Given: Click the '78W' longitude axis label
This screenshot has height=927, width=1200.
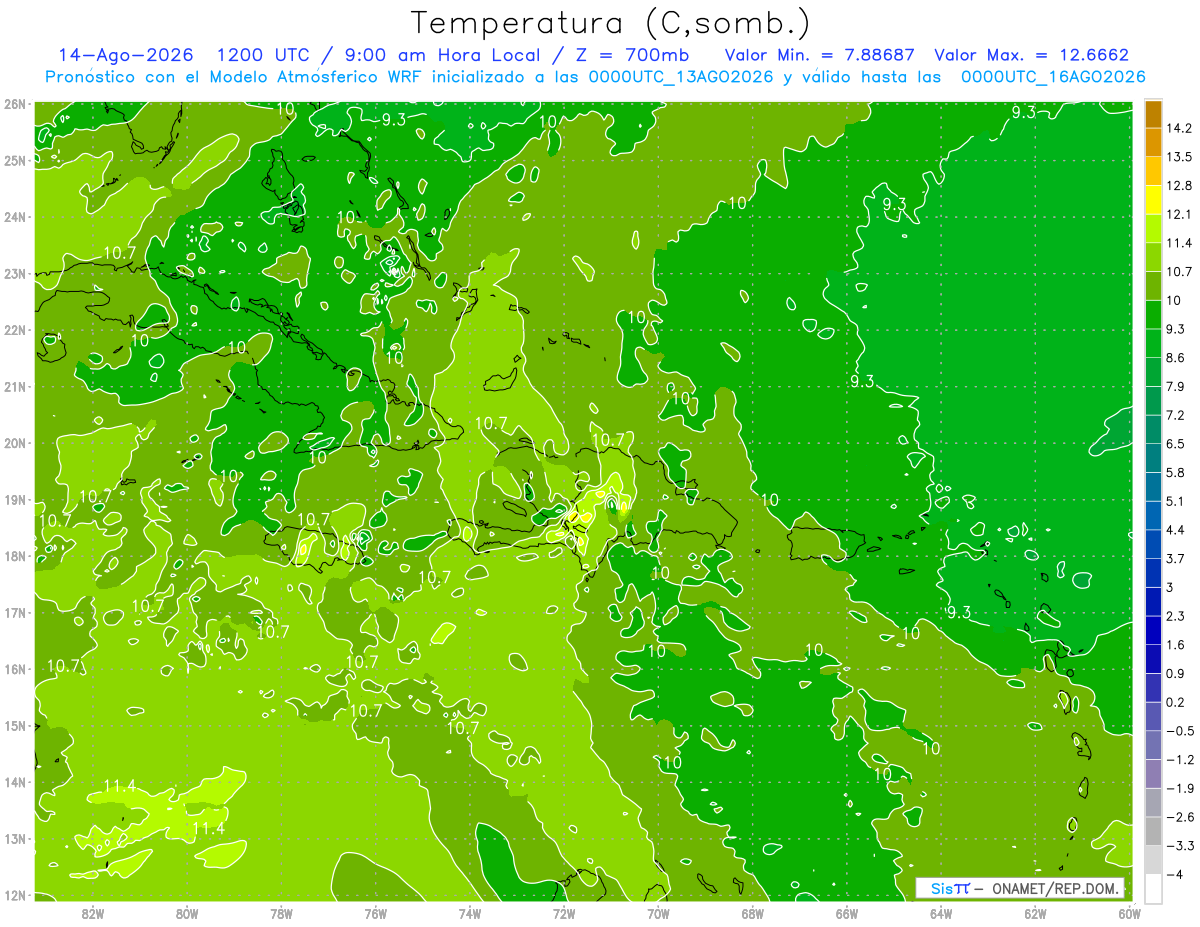Looking at the screenshot, I should pyautogui.click(x=281, y=913).
